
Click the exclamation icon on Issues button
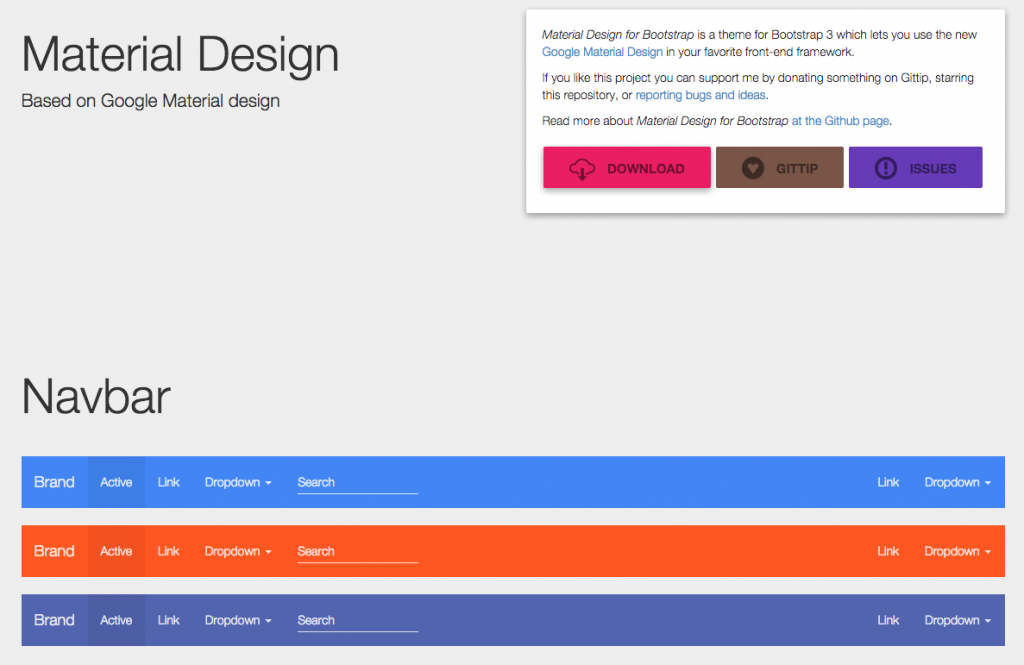coord(885,169)
